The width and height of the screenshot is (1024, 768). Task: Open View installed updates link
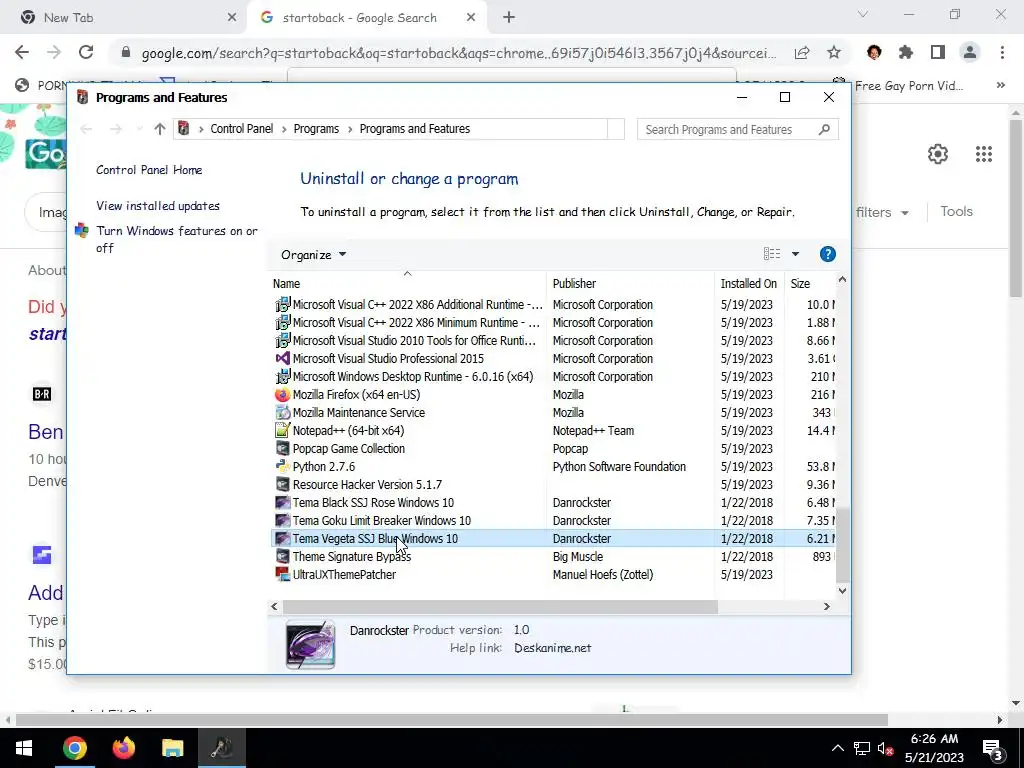click(158, 206)
